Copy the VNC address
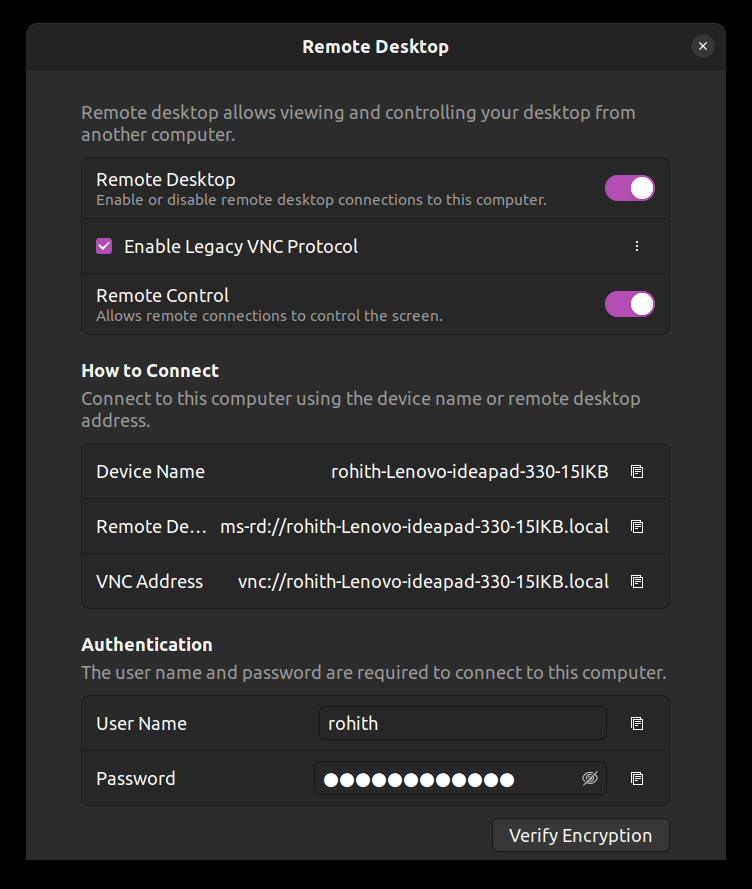This screenshot has height=889, width=752. tap(637, 581)
